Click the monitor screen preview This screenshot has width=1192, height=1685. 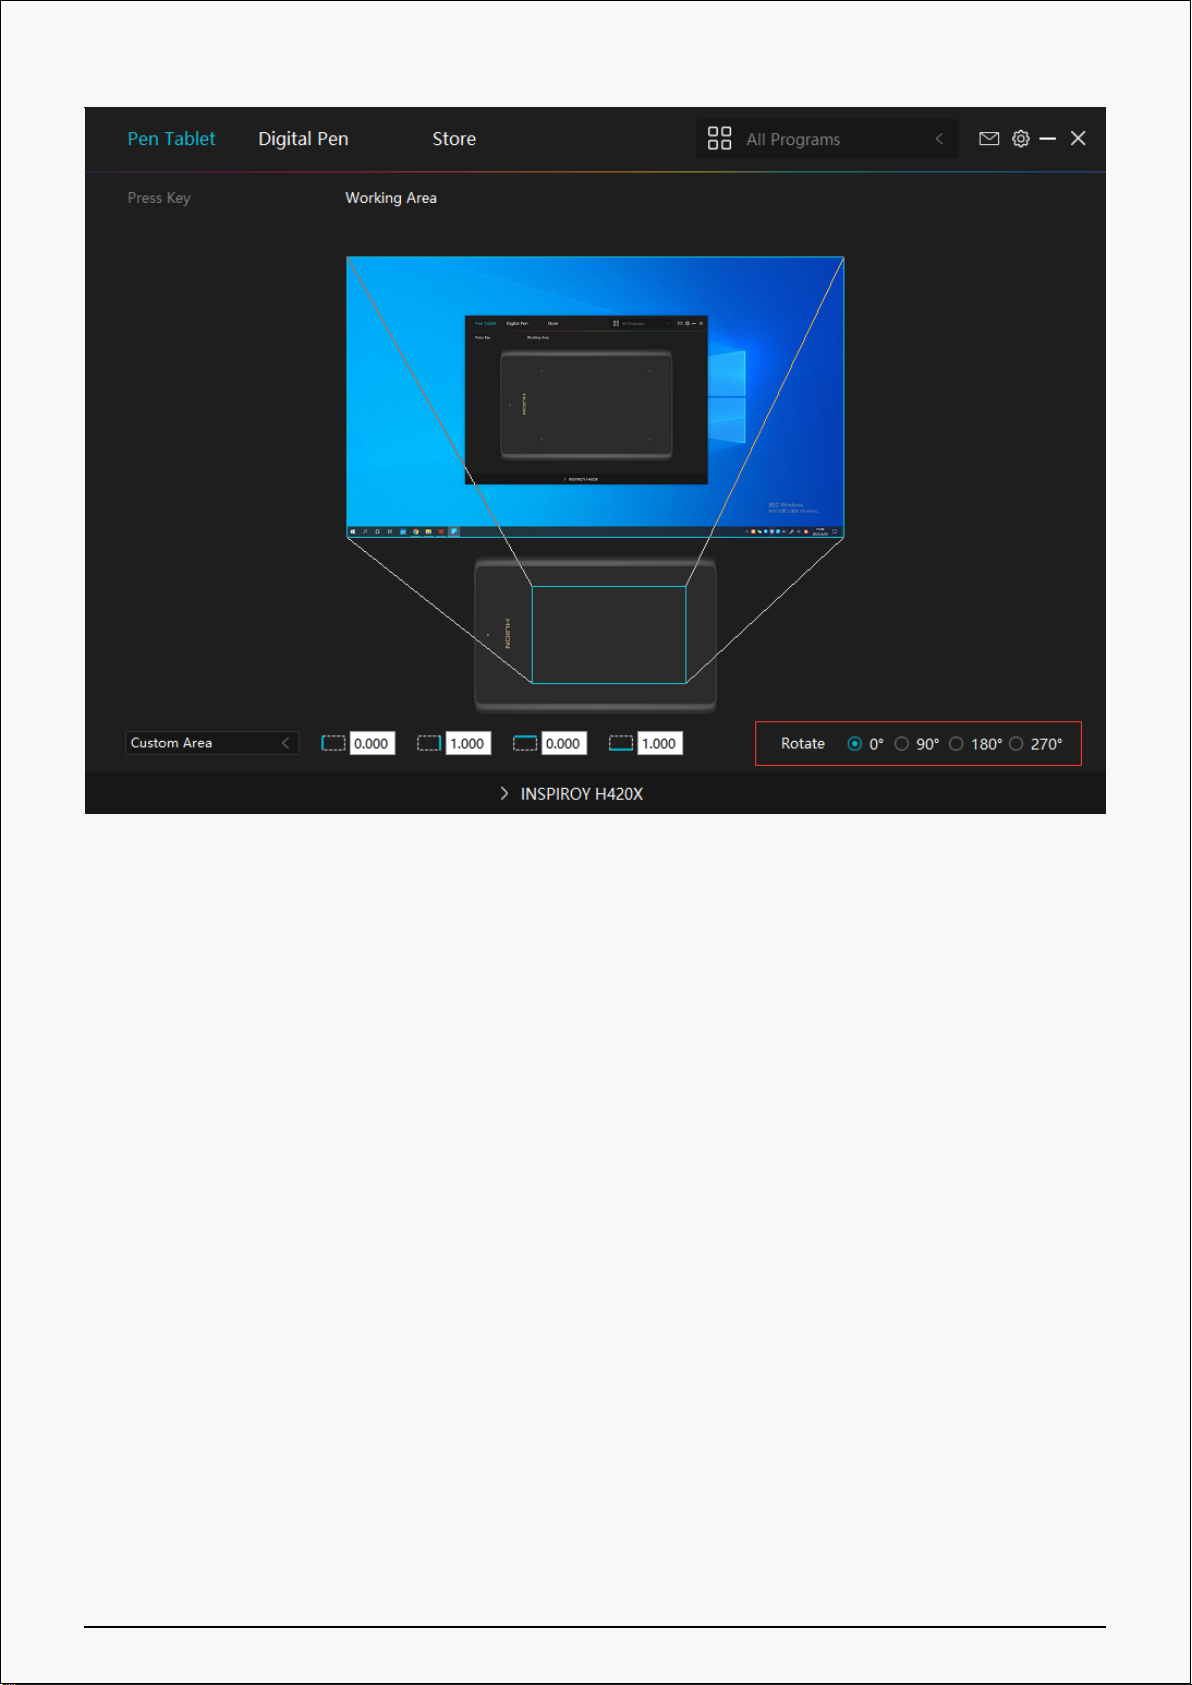pyautogui.click(x=595, y=397)
